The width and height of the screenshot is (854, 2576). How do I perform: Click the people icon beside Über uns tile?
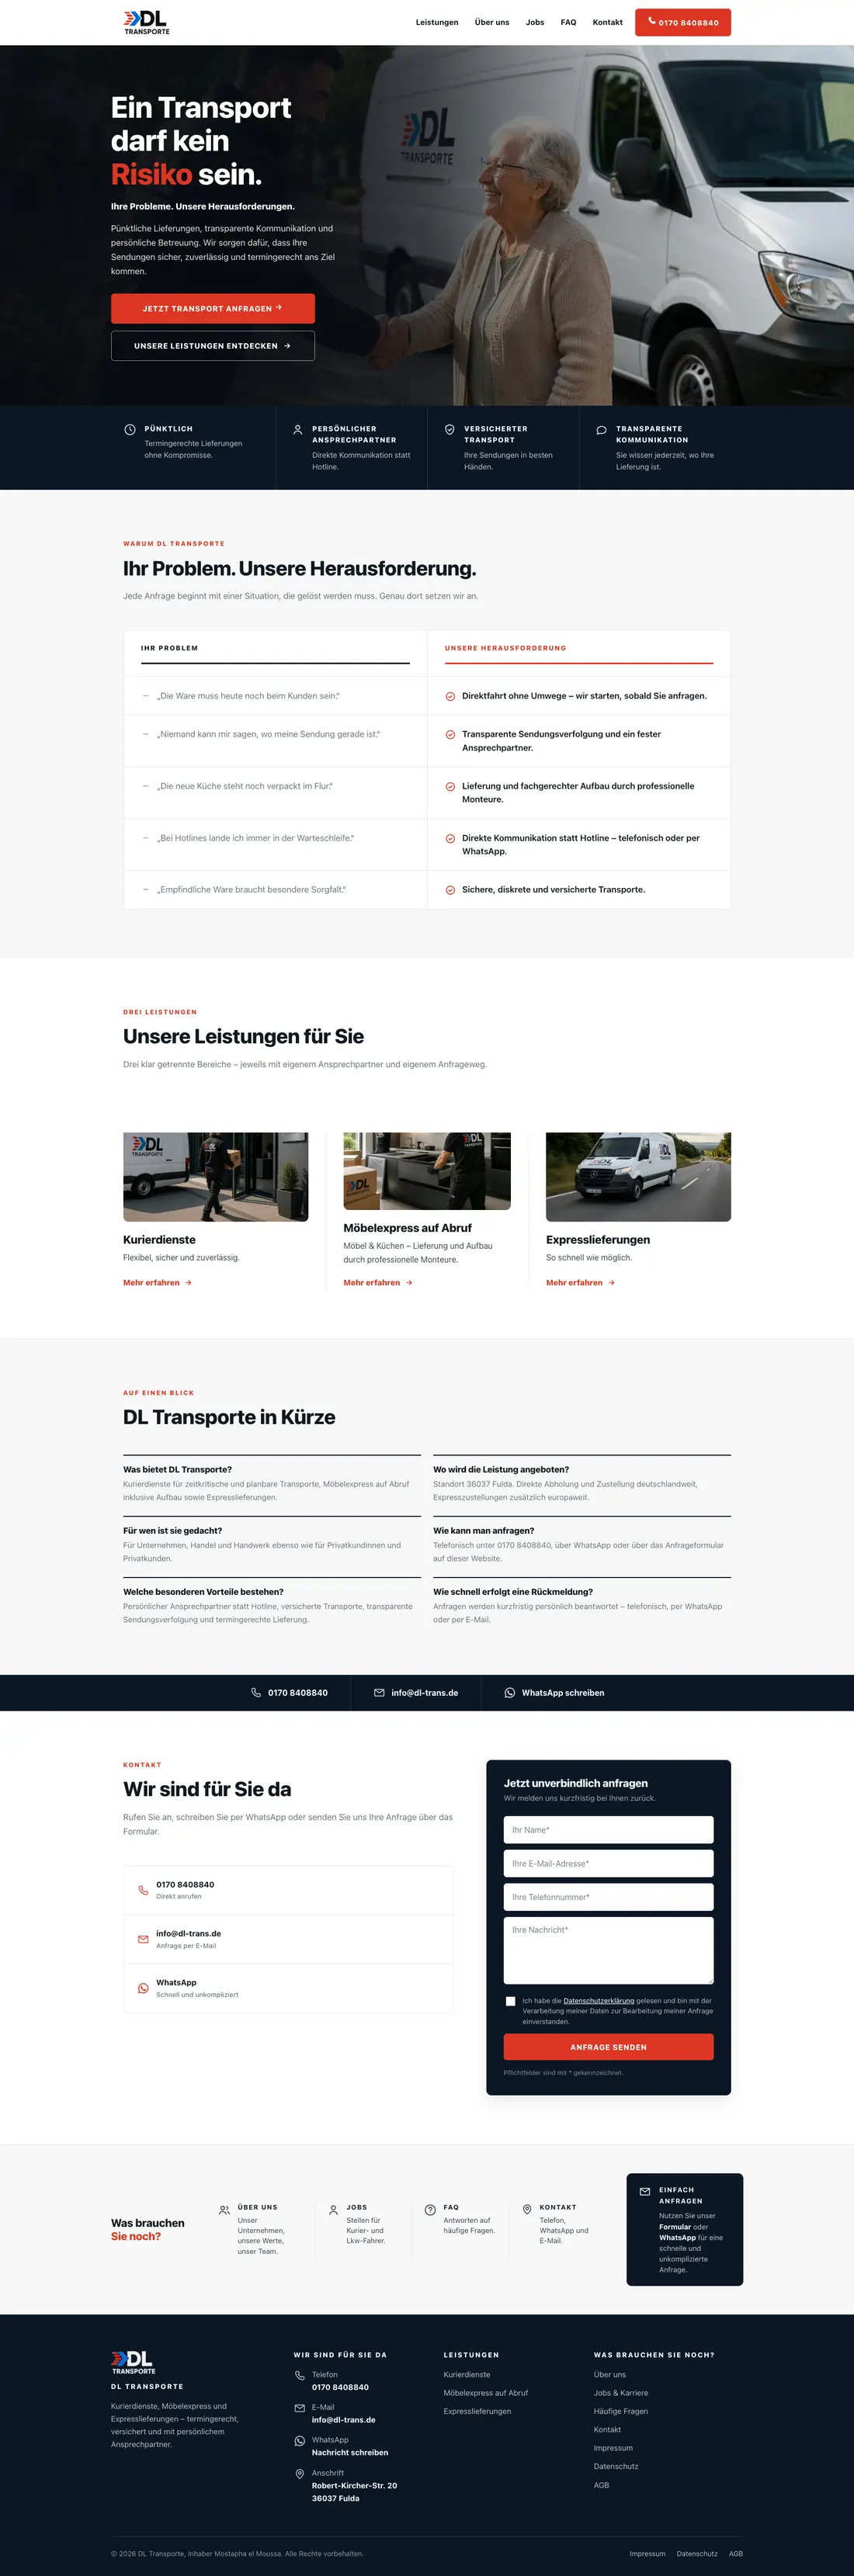click(224, 2210)
